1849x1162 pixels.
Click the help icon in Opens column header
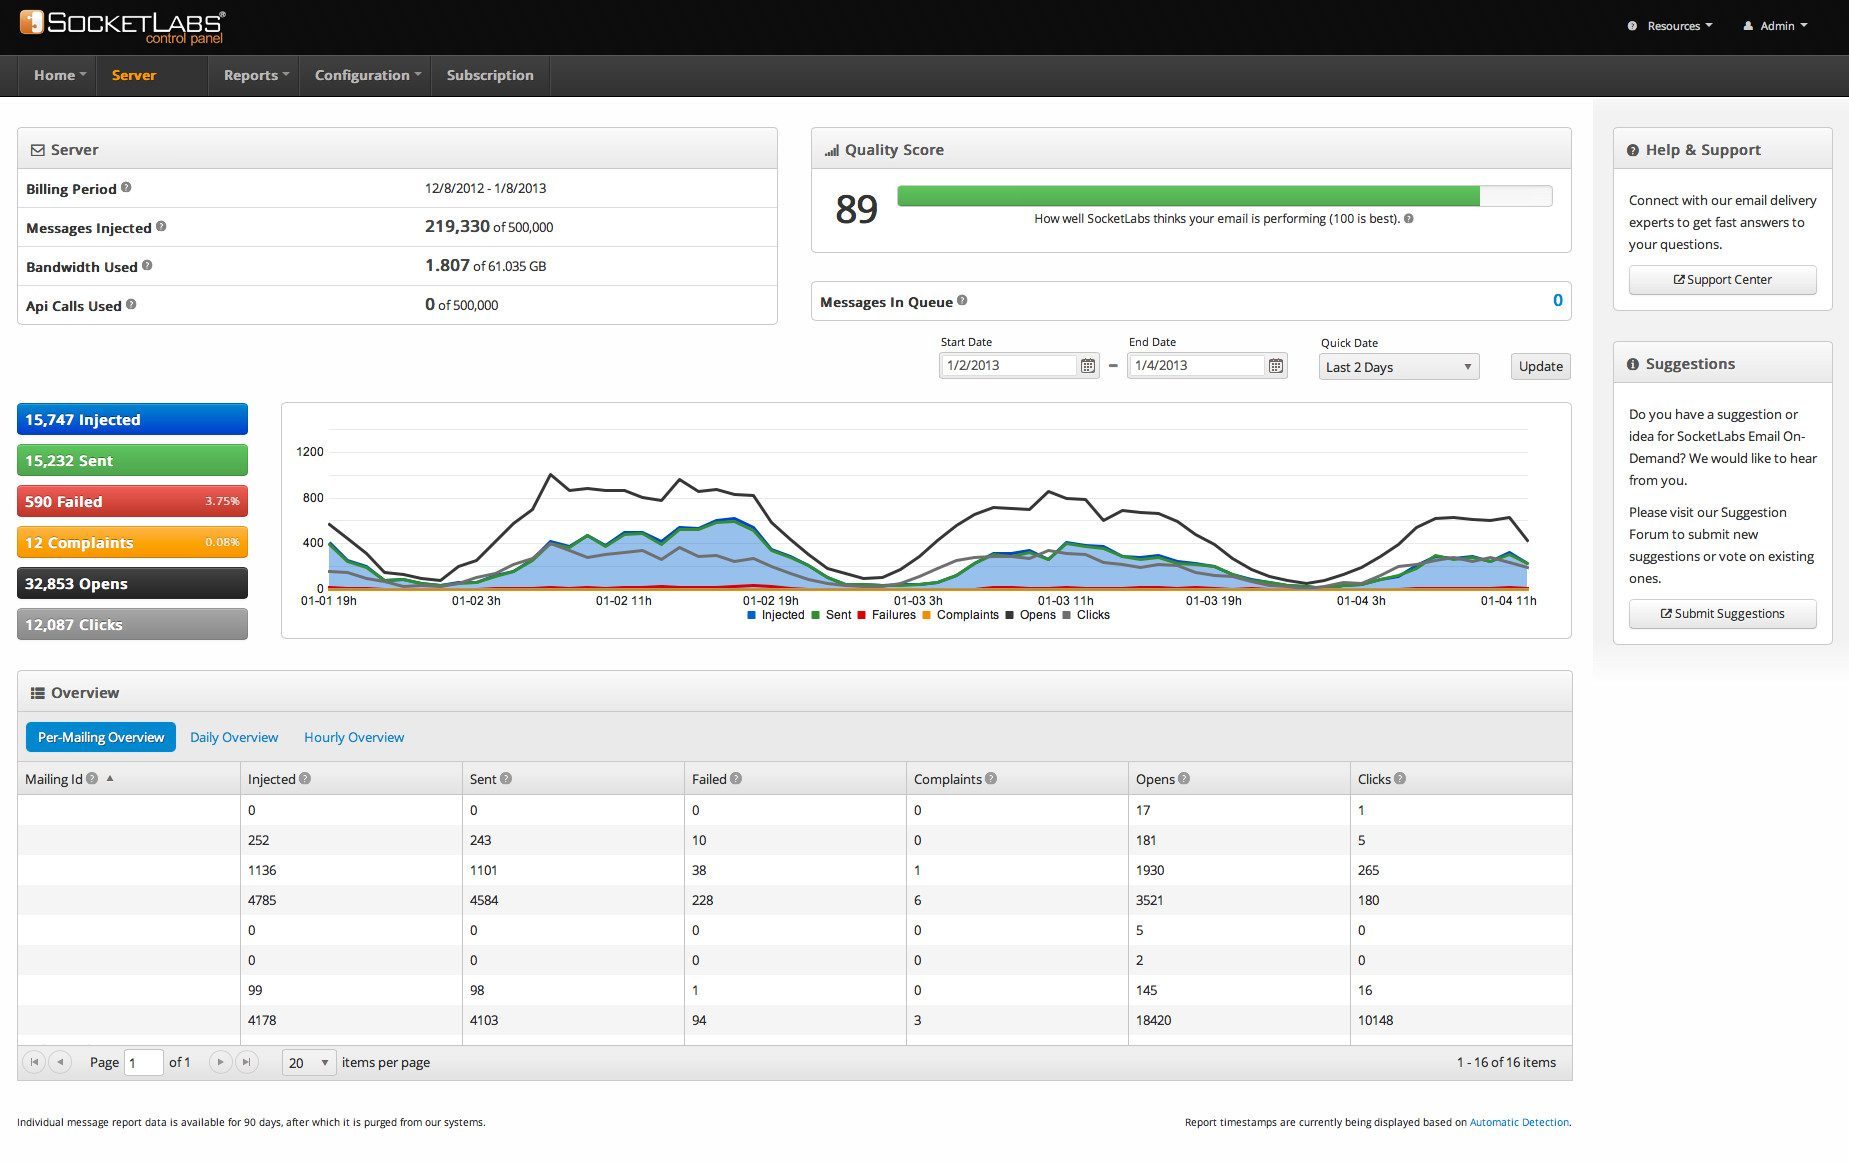tap(1184, 778)
